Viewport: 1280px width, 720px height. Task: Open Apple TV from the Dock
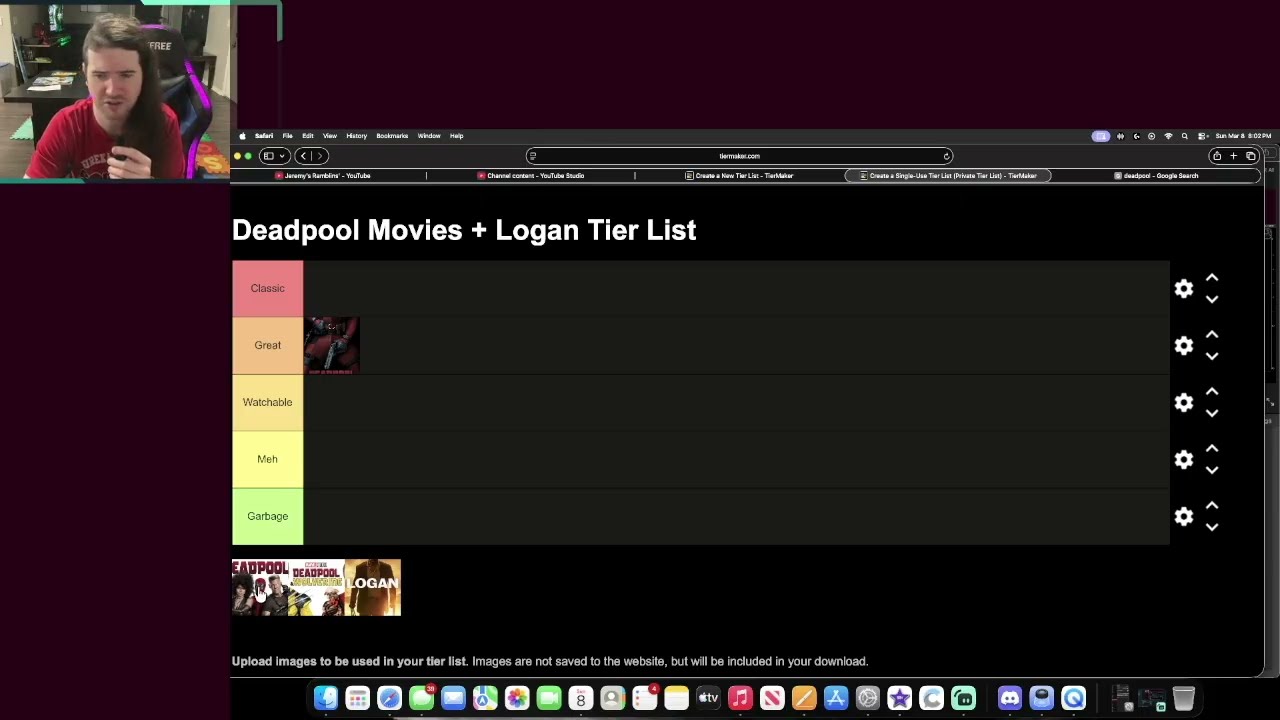tap(708, 698)
